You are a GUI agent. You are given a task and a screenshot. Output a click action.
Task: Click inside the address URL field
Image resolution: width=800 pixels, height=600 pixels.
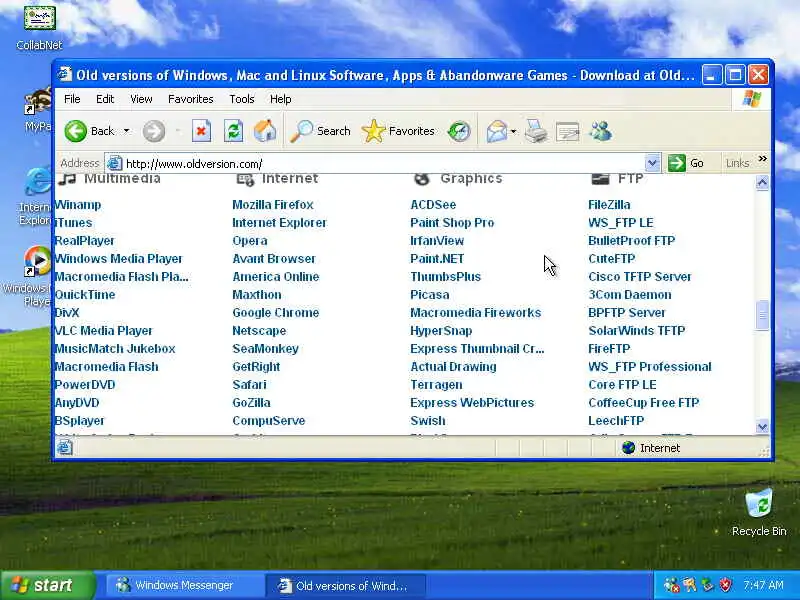(383, 164)
